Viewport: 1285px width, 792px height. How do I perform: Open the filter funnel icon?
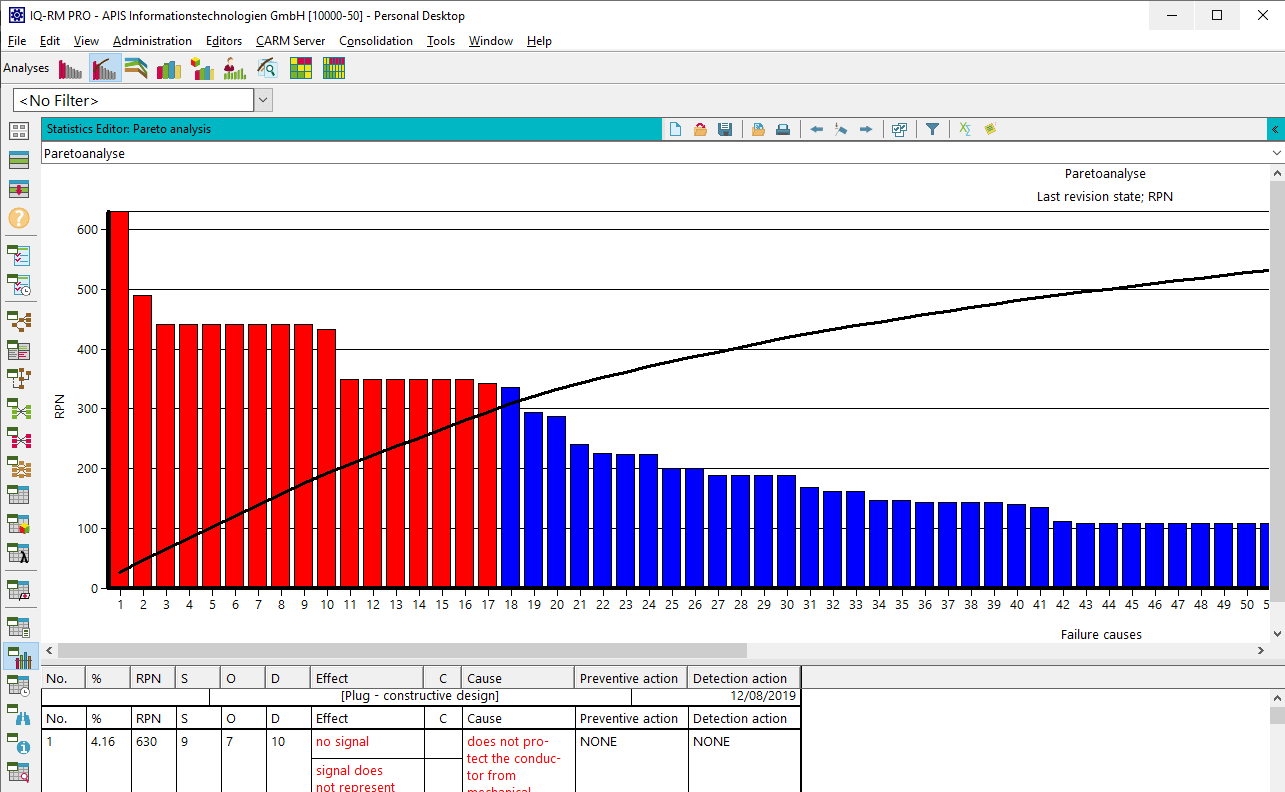pos(932,129)
